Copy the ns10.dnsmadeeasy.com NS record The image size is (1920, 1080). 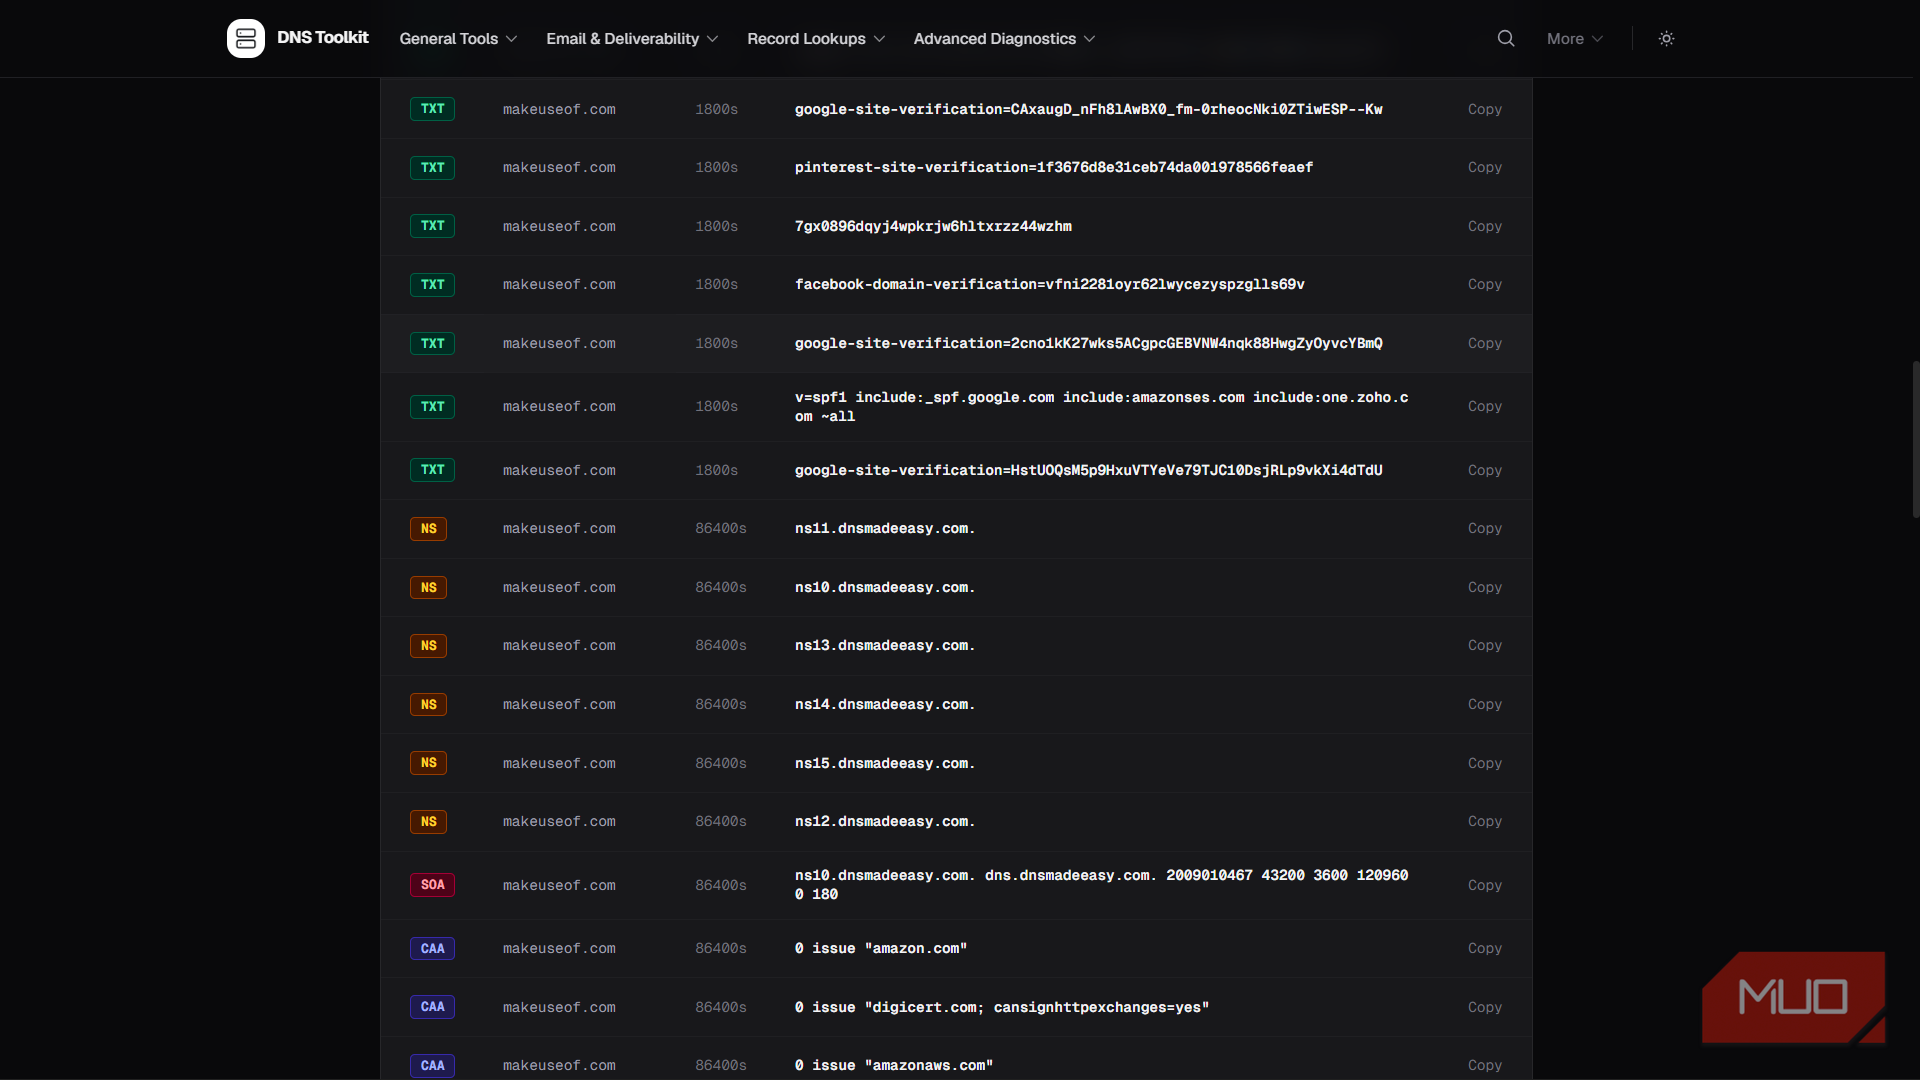[x=1484, y=587]
